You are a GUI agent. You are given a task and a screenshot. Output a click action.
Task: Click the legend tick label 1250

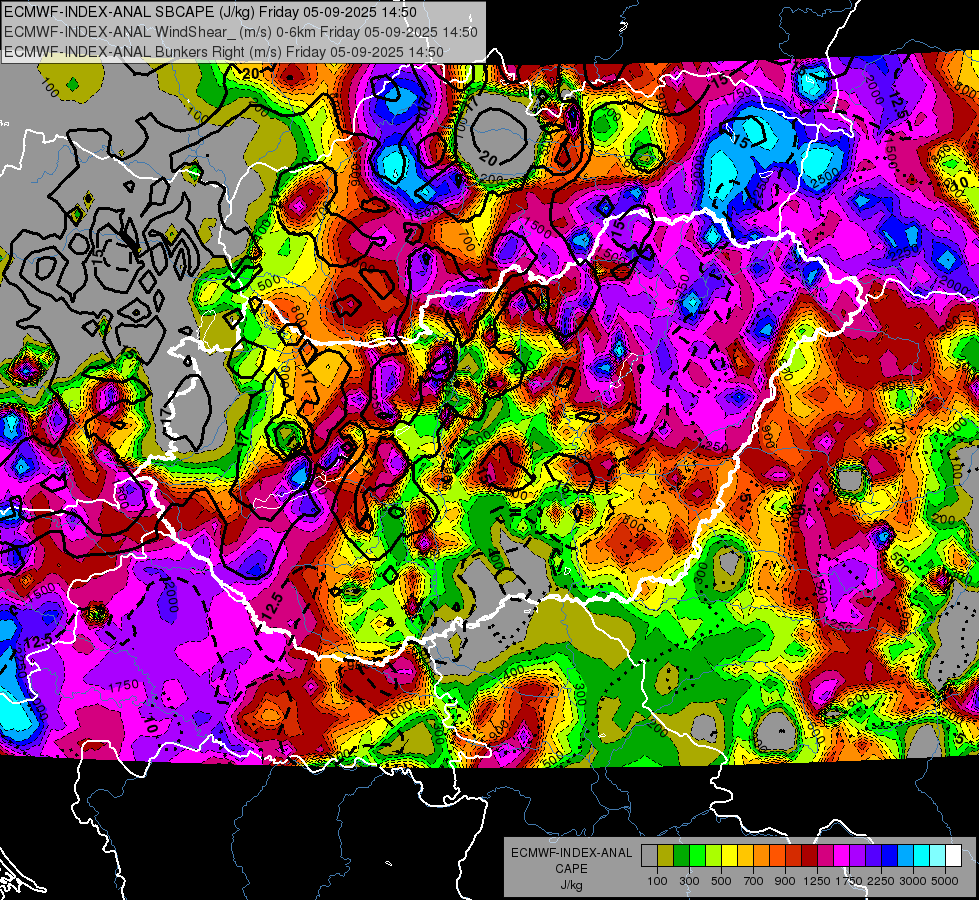[817, 881]
